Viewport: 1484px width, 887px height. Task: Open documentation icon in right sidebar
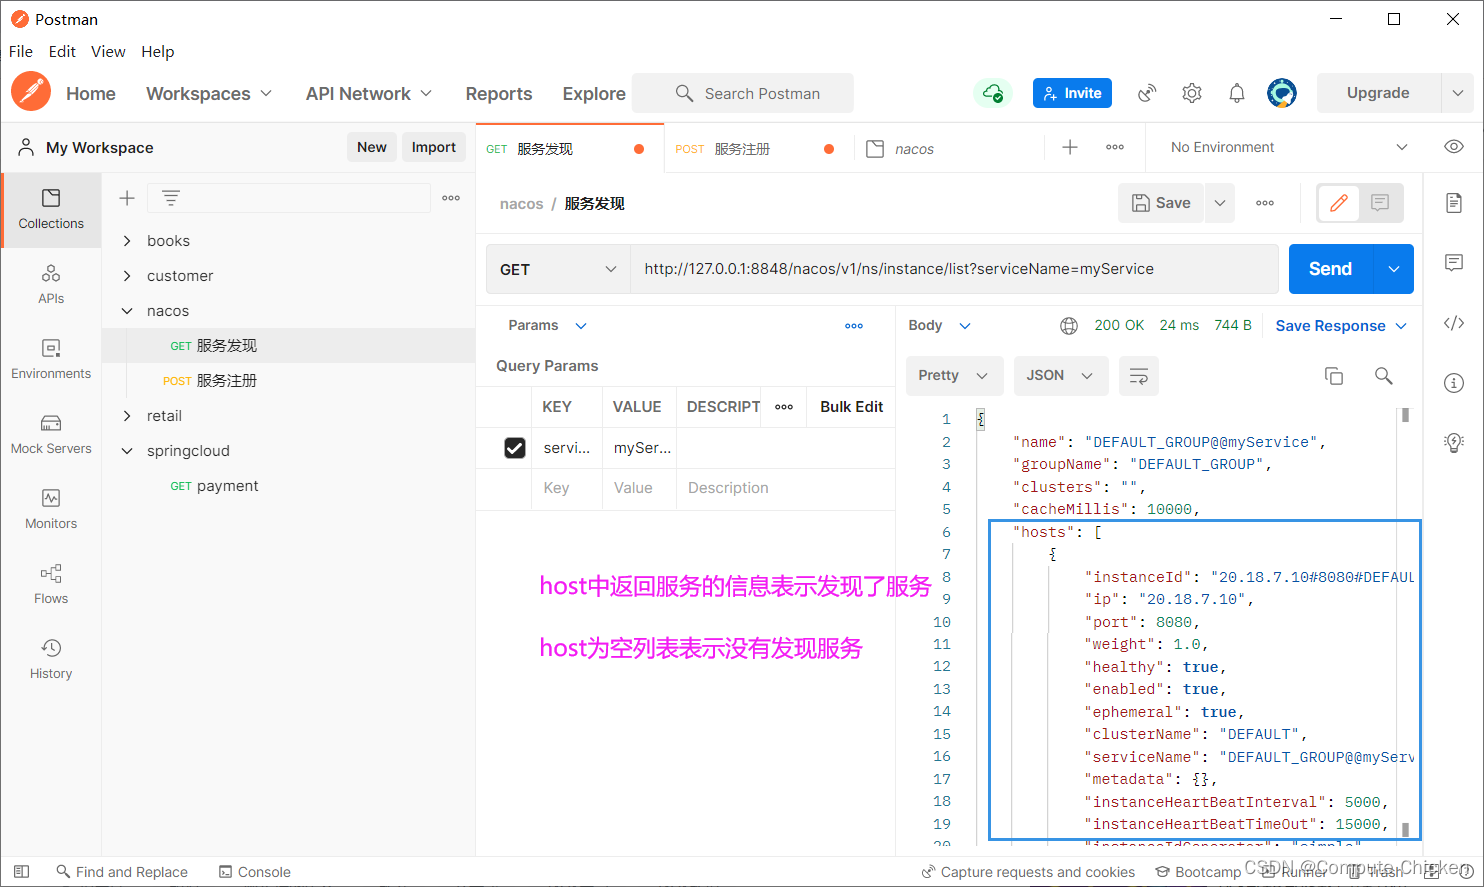click(x=1454, y=203)
